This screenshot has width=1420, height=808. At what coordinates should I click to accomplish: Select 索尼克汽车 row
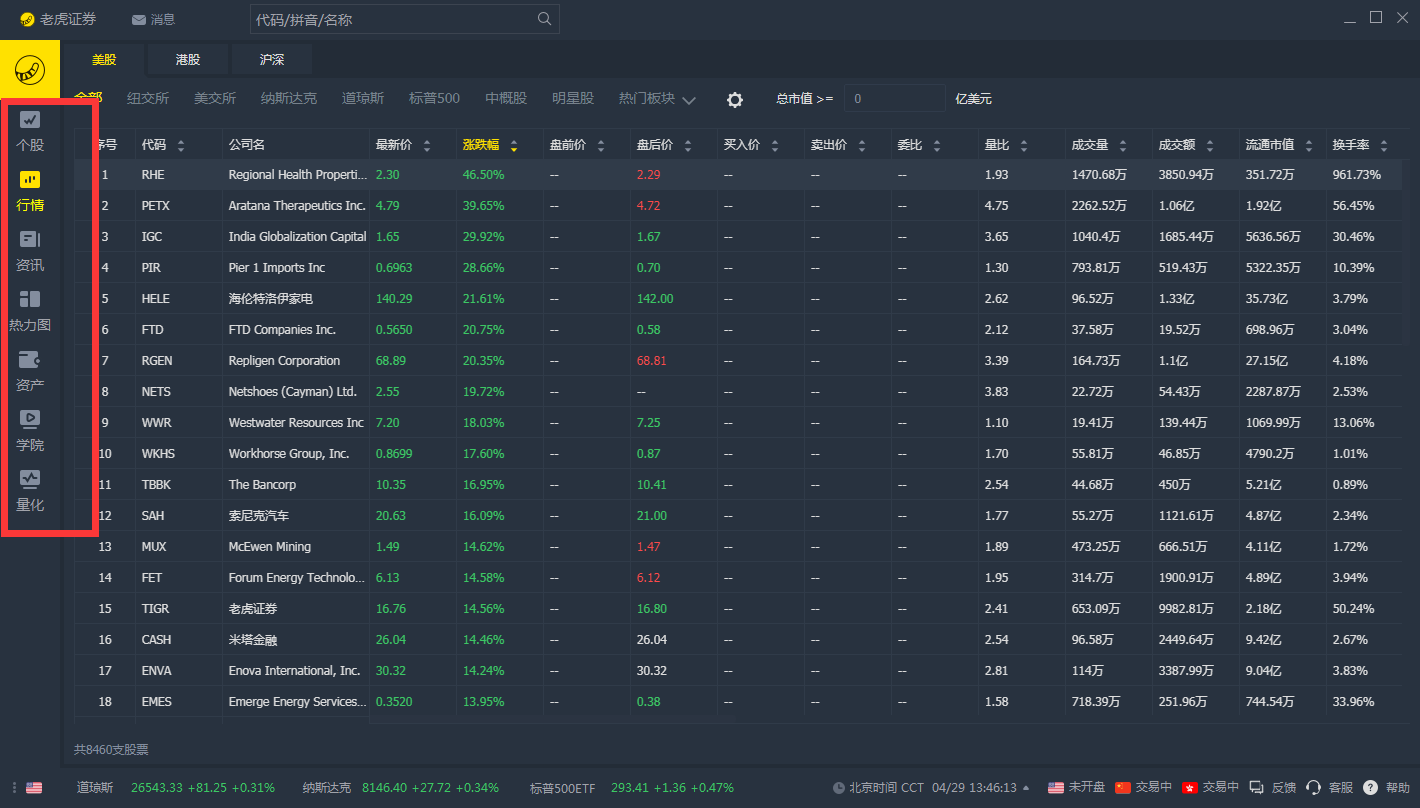pos(738,515)
